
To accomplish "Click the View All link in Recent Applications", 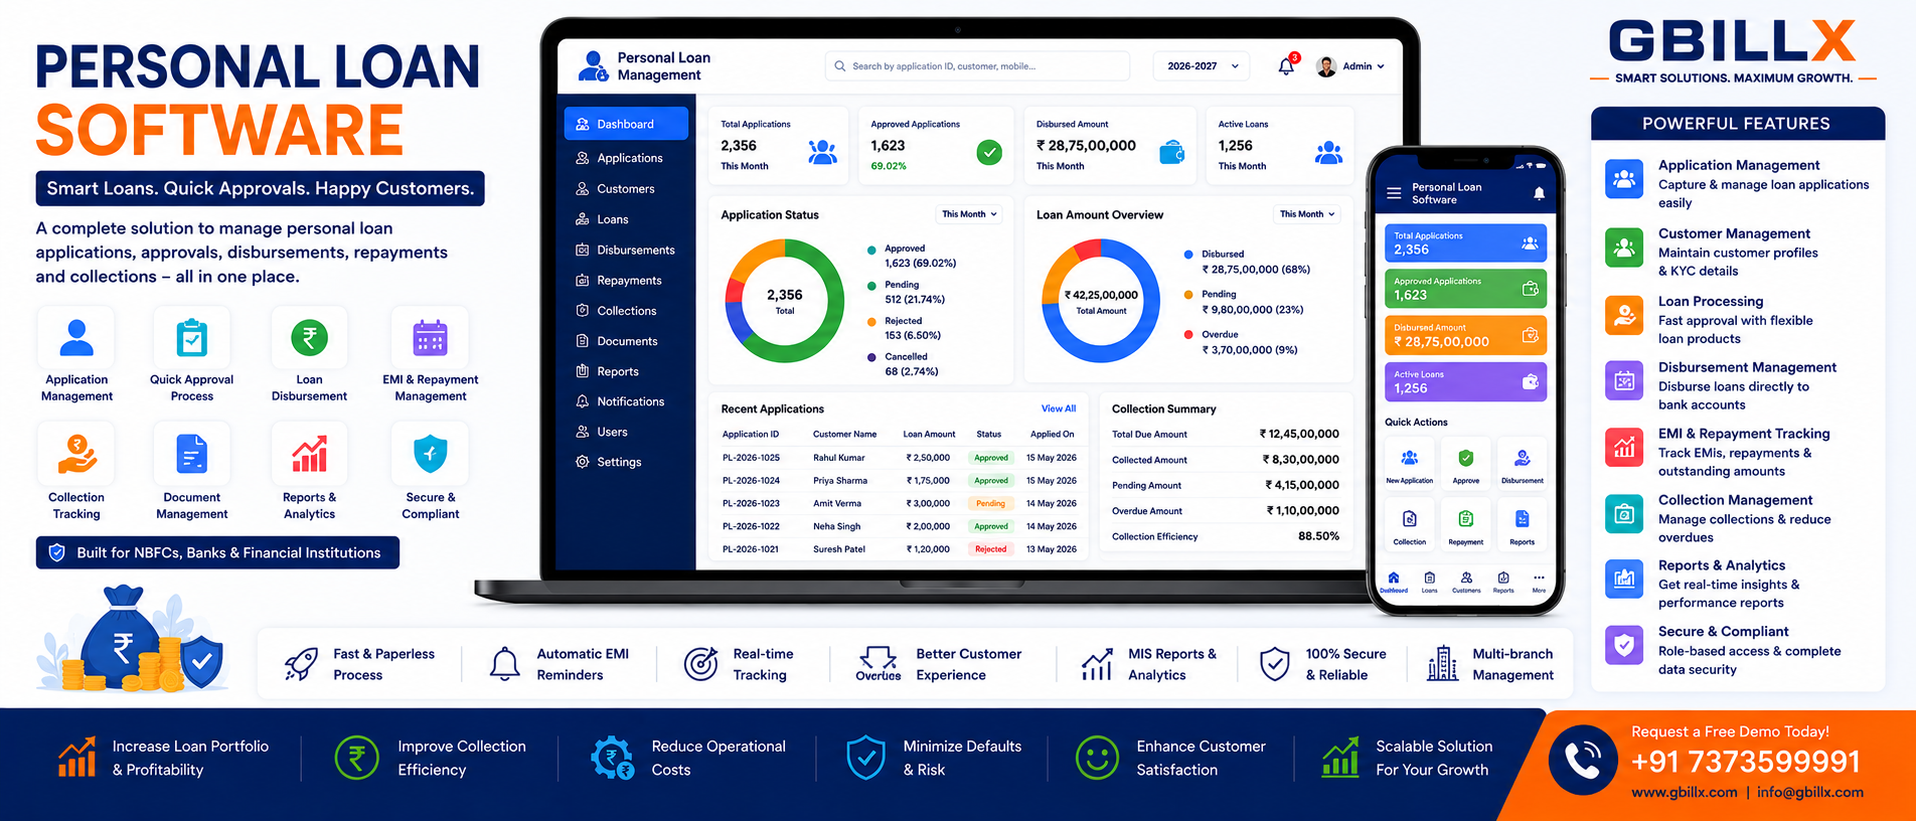I will (1058, 409).
